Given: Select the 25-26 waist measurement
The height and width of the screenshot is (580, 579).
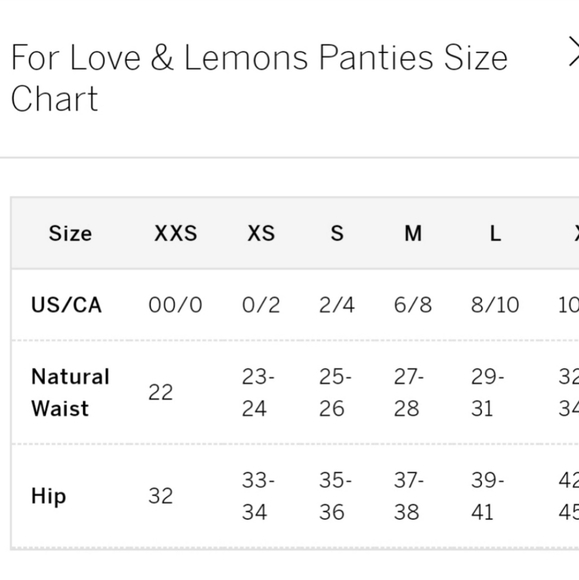Looking at the screenshot, I should point(335,392).
